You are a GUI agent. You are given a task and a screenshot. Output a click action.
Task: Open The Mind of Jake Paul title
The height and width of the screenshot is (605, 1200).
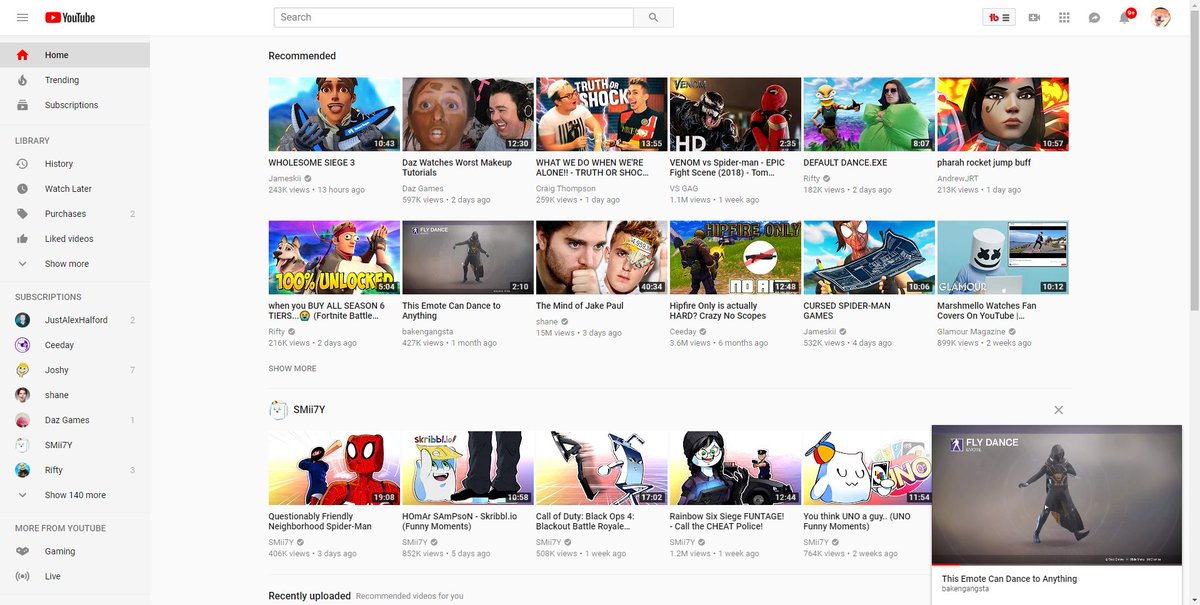(x=580, y=306)
